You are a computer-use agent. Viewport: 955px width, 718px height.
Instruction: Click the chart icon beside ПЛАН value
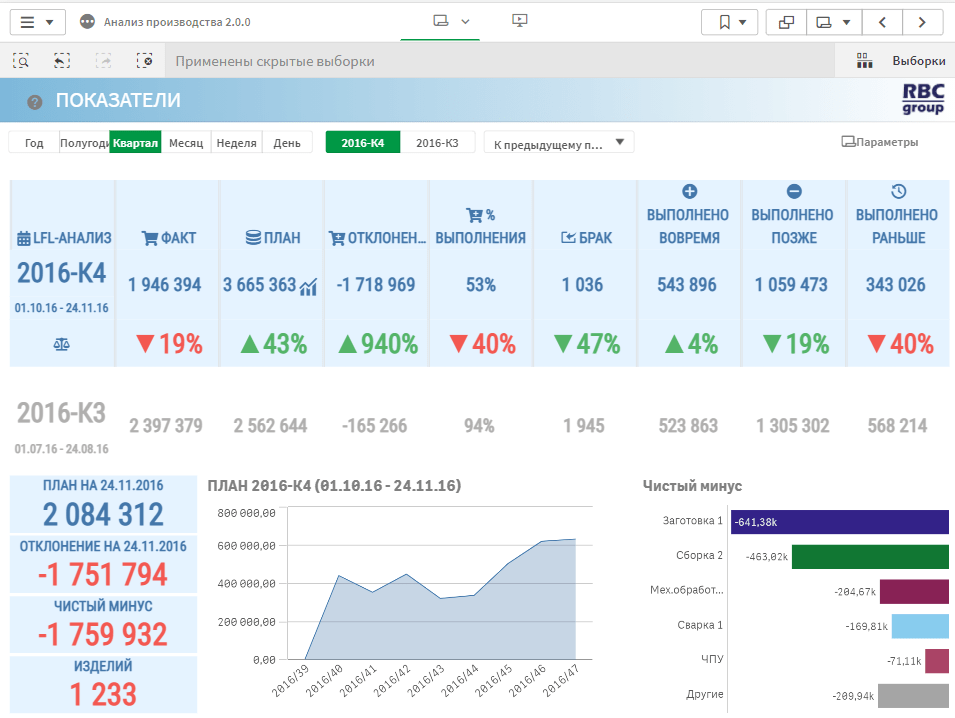[309, 287]
